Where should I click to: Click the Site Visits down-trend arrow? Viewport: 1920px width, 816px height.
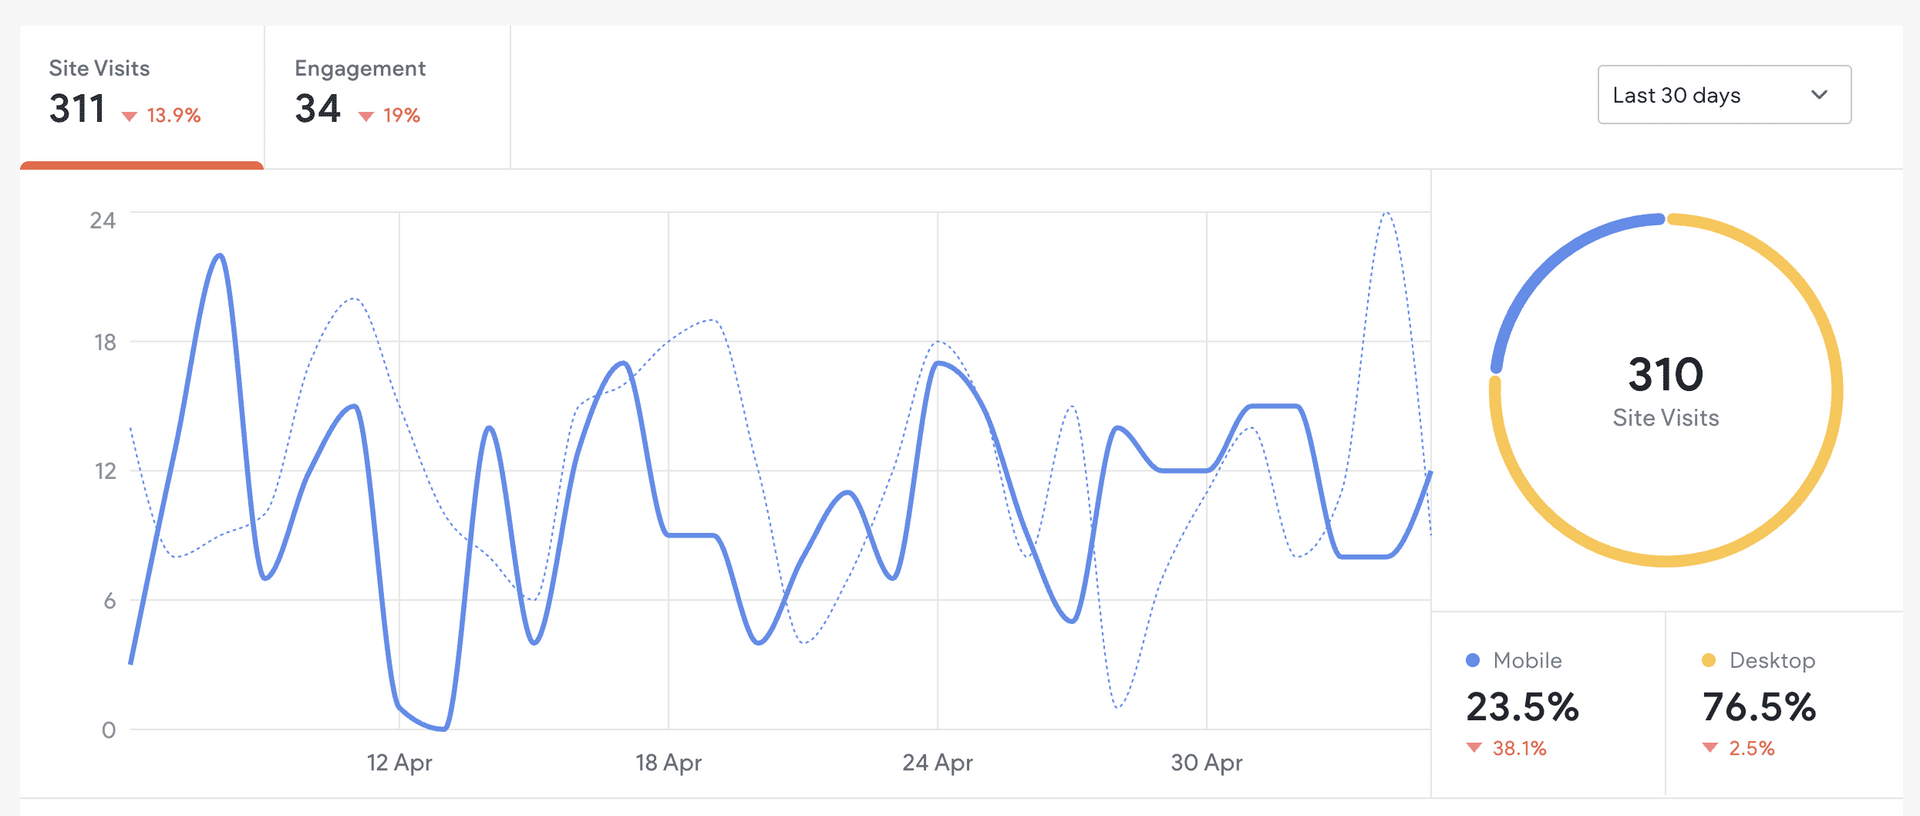pyautogui.click(x=129, y=117)
